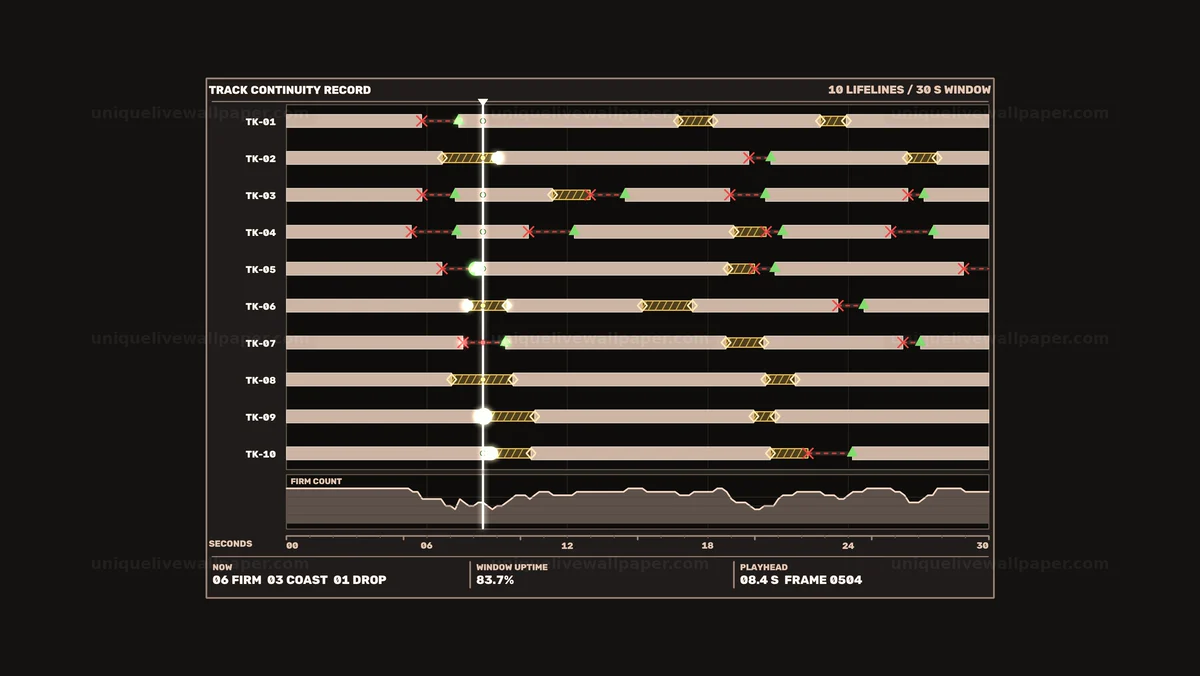Click the hollow playhead circle on TK-01
Screen dimensions: 1200x676
point(483,121)
